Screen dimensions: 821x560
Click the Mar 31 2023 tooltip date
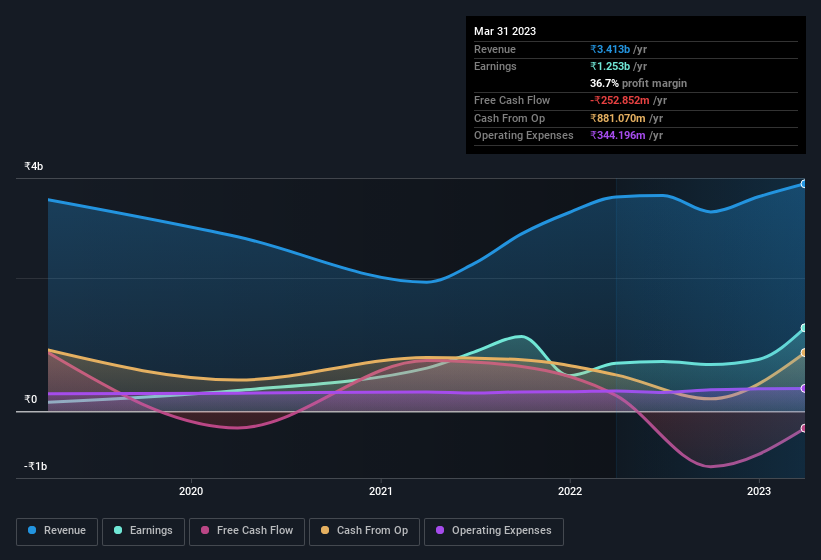(505, 31)
